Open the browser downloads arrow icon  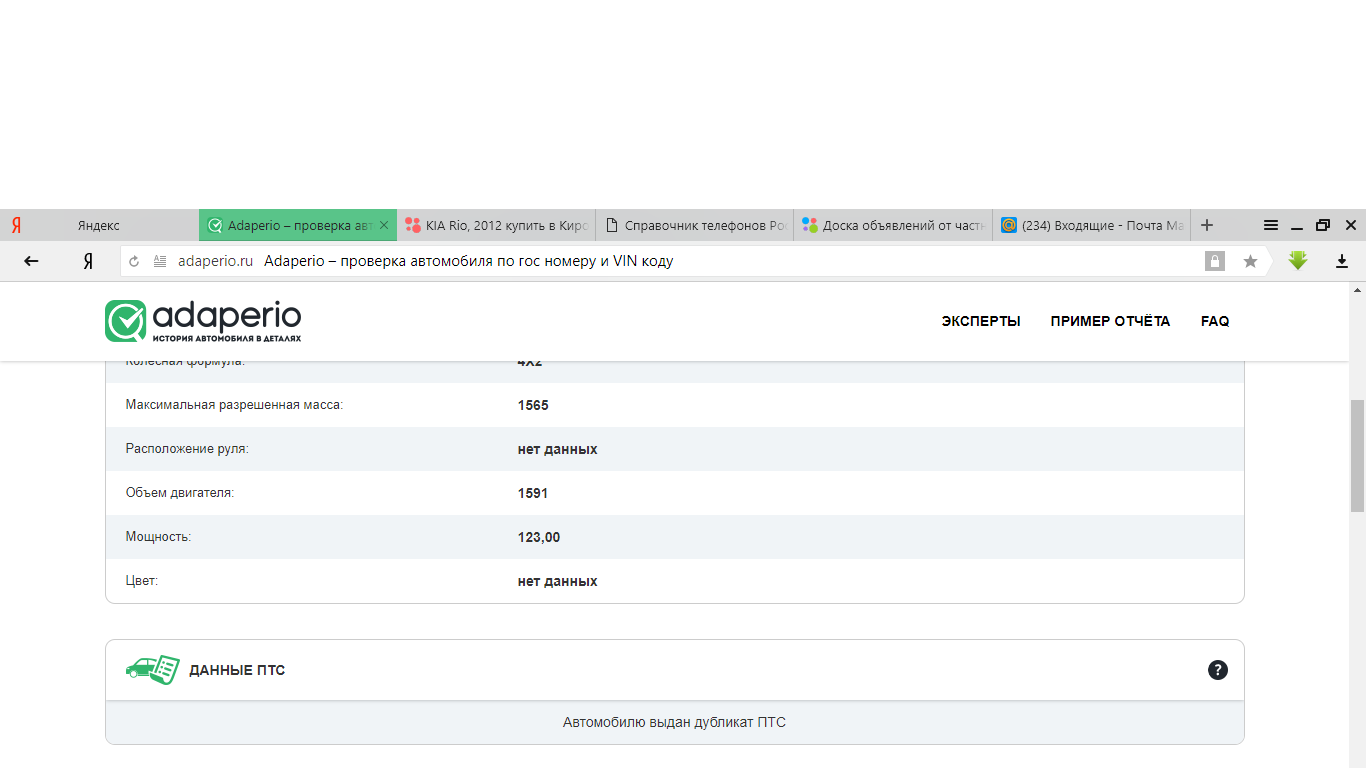(x=1342, y=261)
